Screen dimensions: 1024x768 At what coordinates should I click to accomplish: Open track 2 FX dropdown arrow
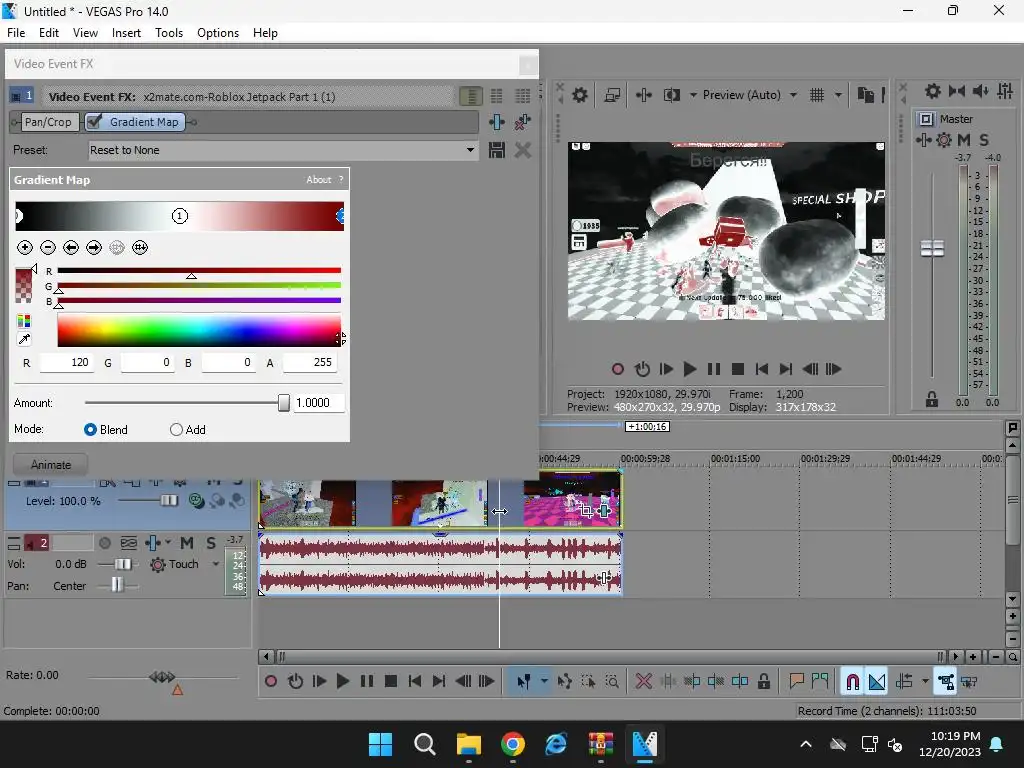coord(168,543)
